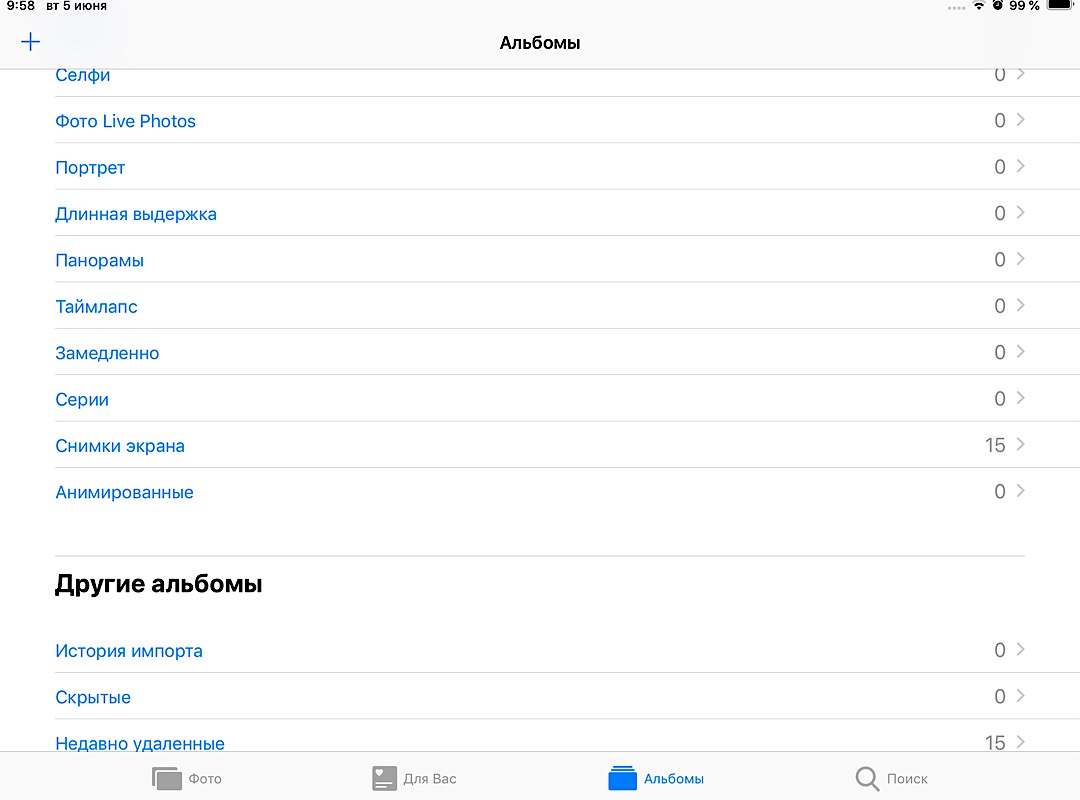The height and width of the screenshot is (800, 1080).
Task: Open Недавно удаленные album
Action: click(x=140, y=743)
